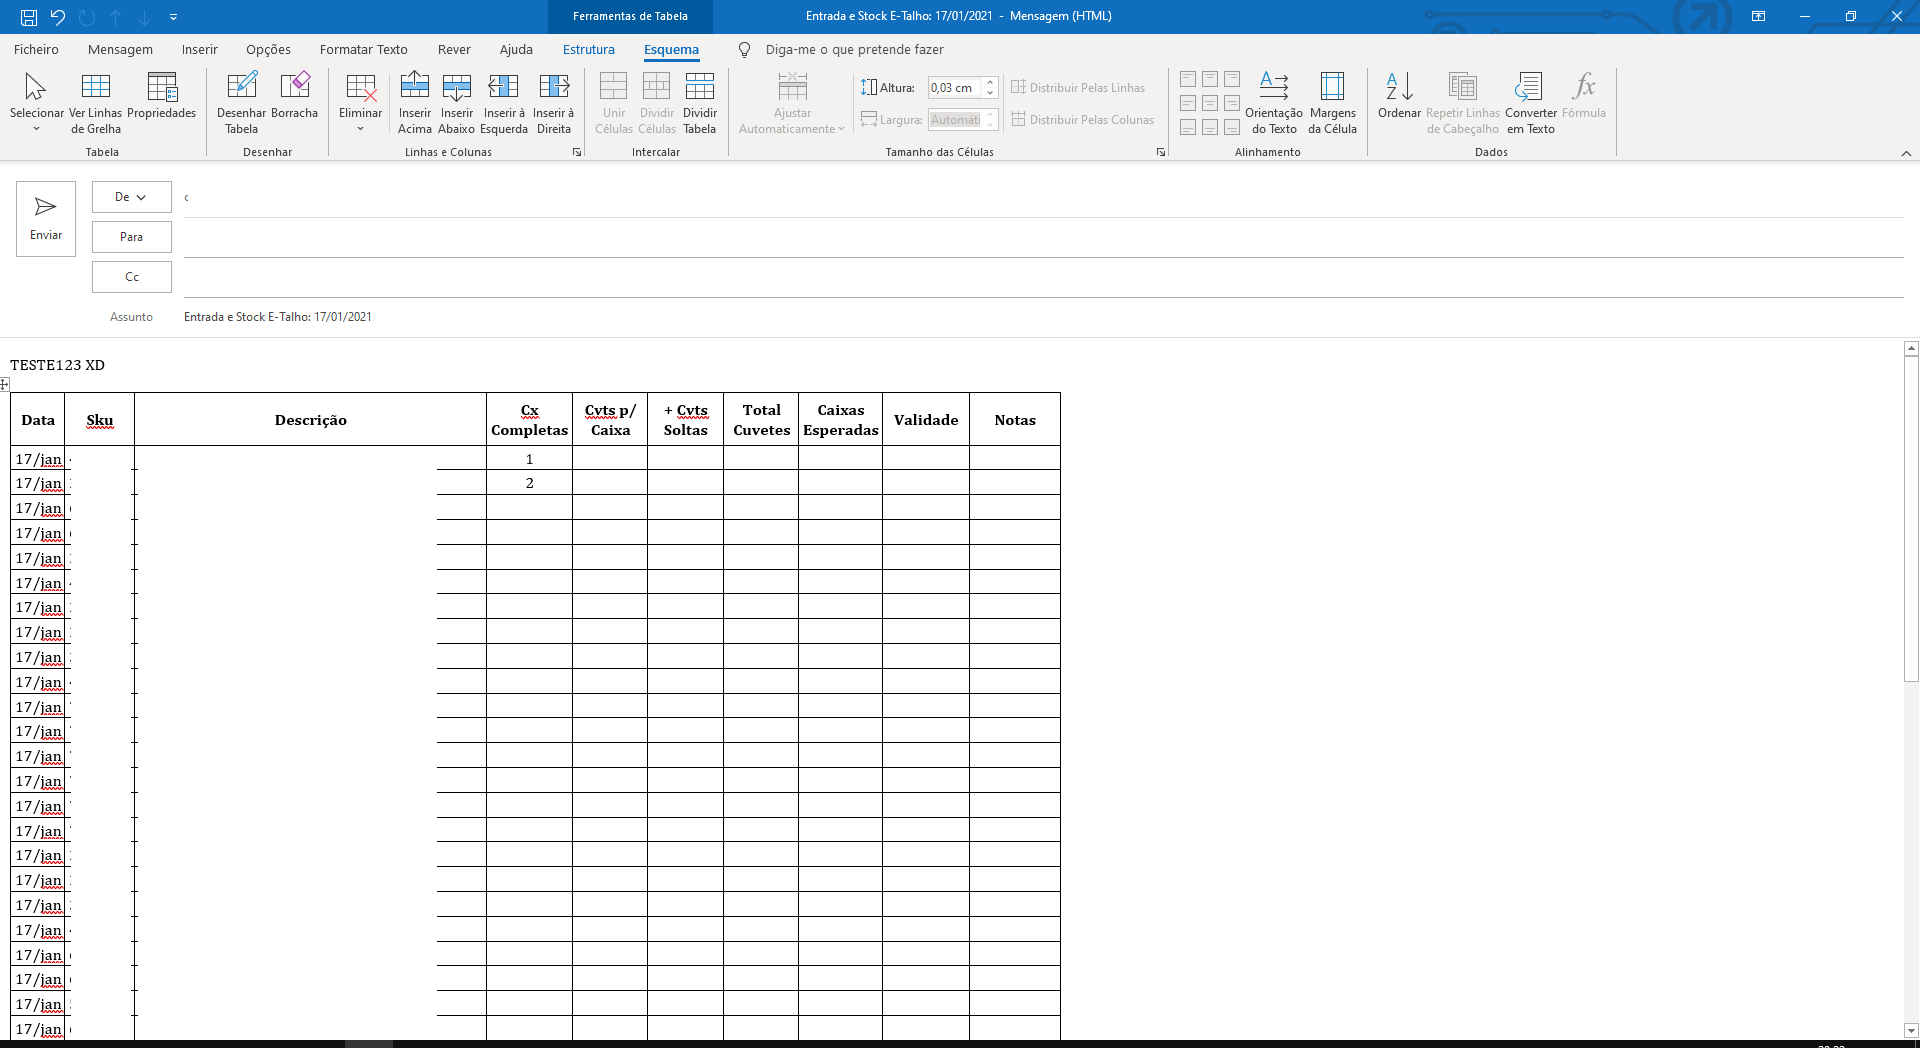Viewport: 1920px width, 1048px height.
Task: Click Distribuir Pelas Colunas
Action: pyautogui.click(x=1082, y=120)
